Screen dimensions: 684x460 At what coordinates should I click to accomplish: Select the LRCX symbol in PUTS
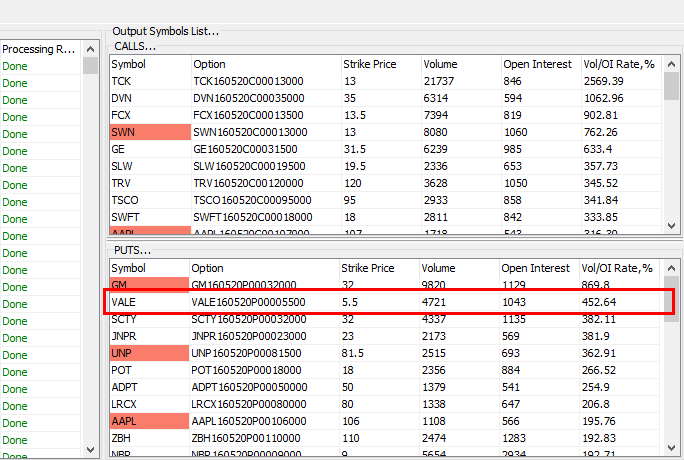[123, 404]
